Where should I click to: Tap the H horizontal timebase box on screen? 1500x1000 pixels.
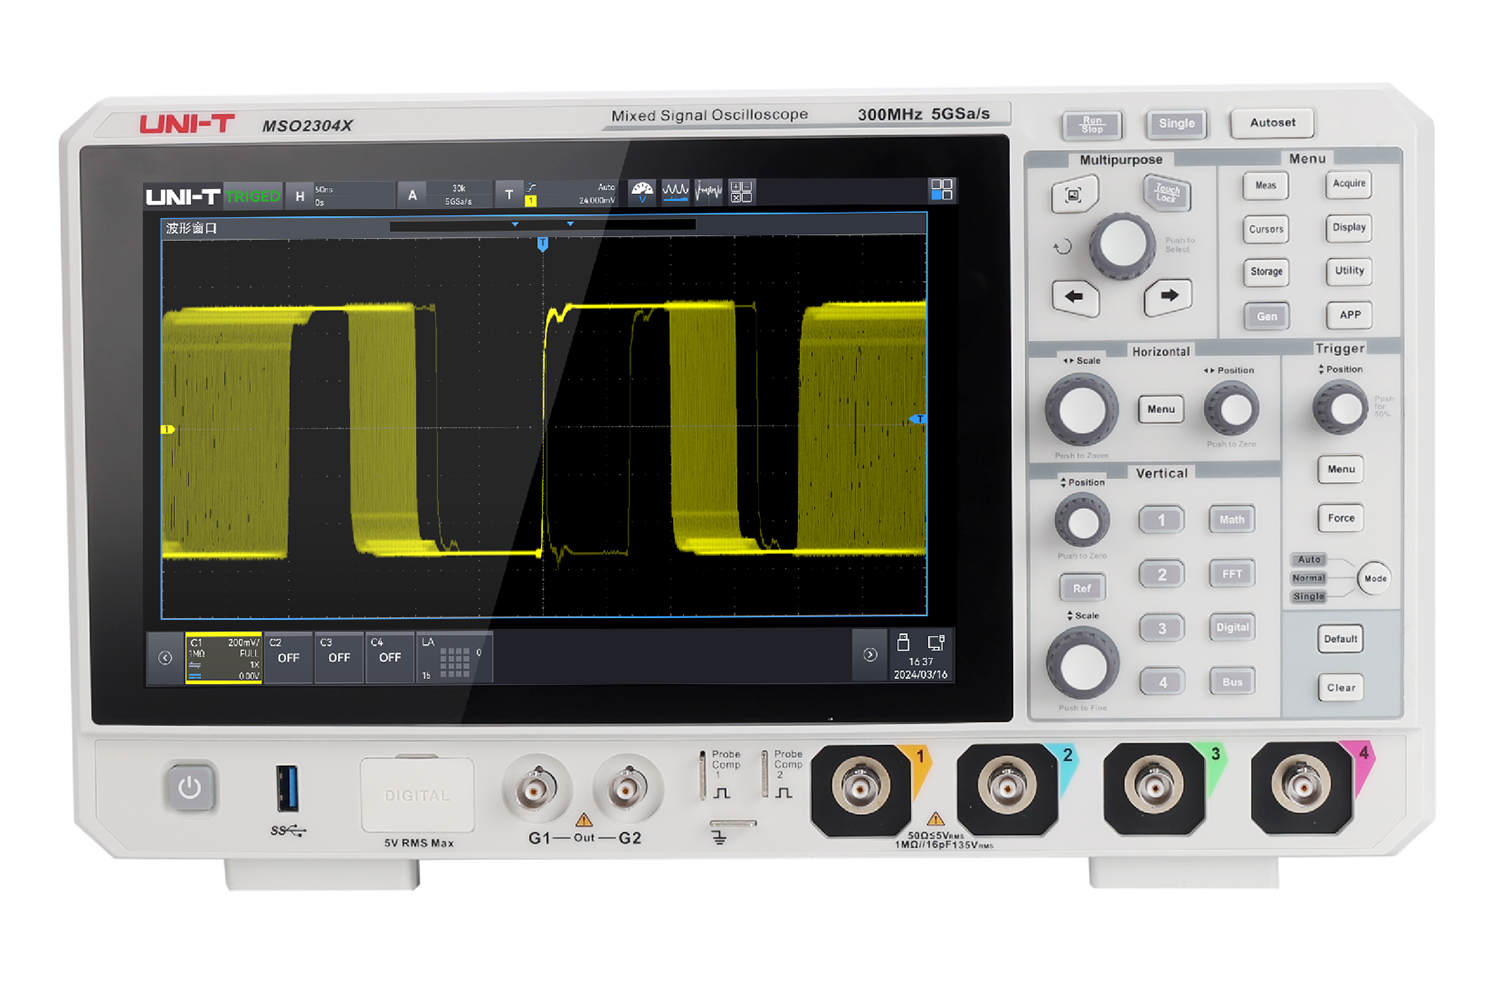[x=339, y=195]
